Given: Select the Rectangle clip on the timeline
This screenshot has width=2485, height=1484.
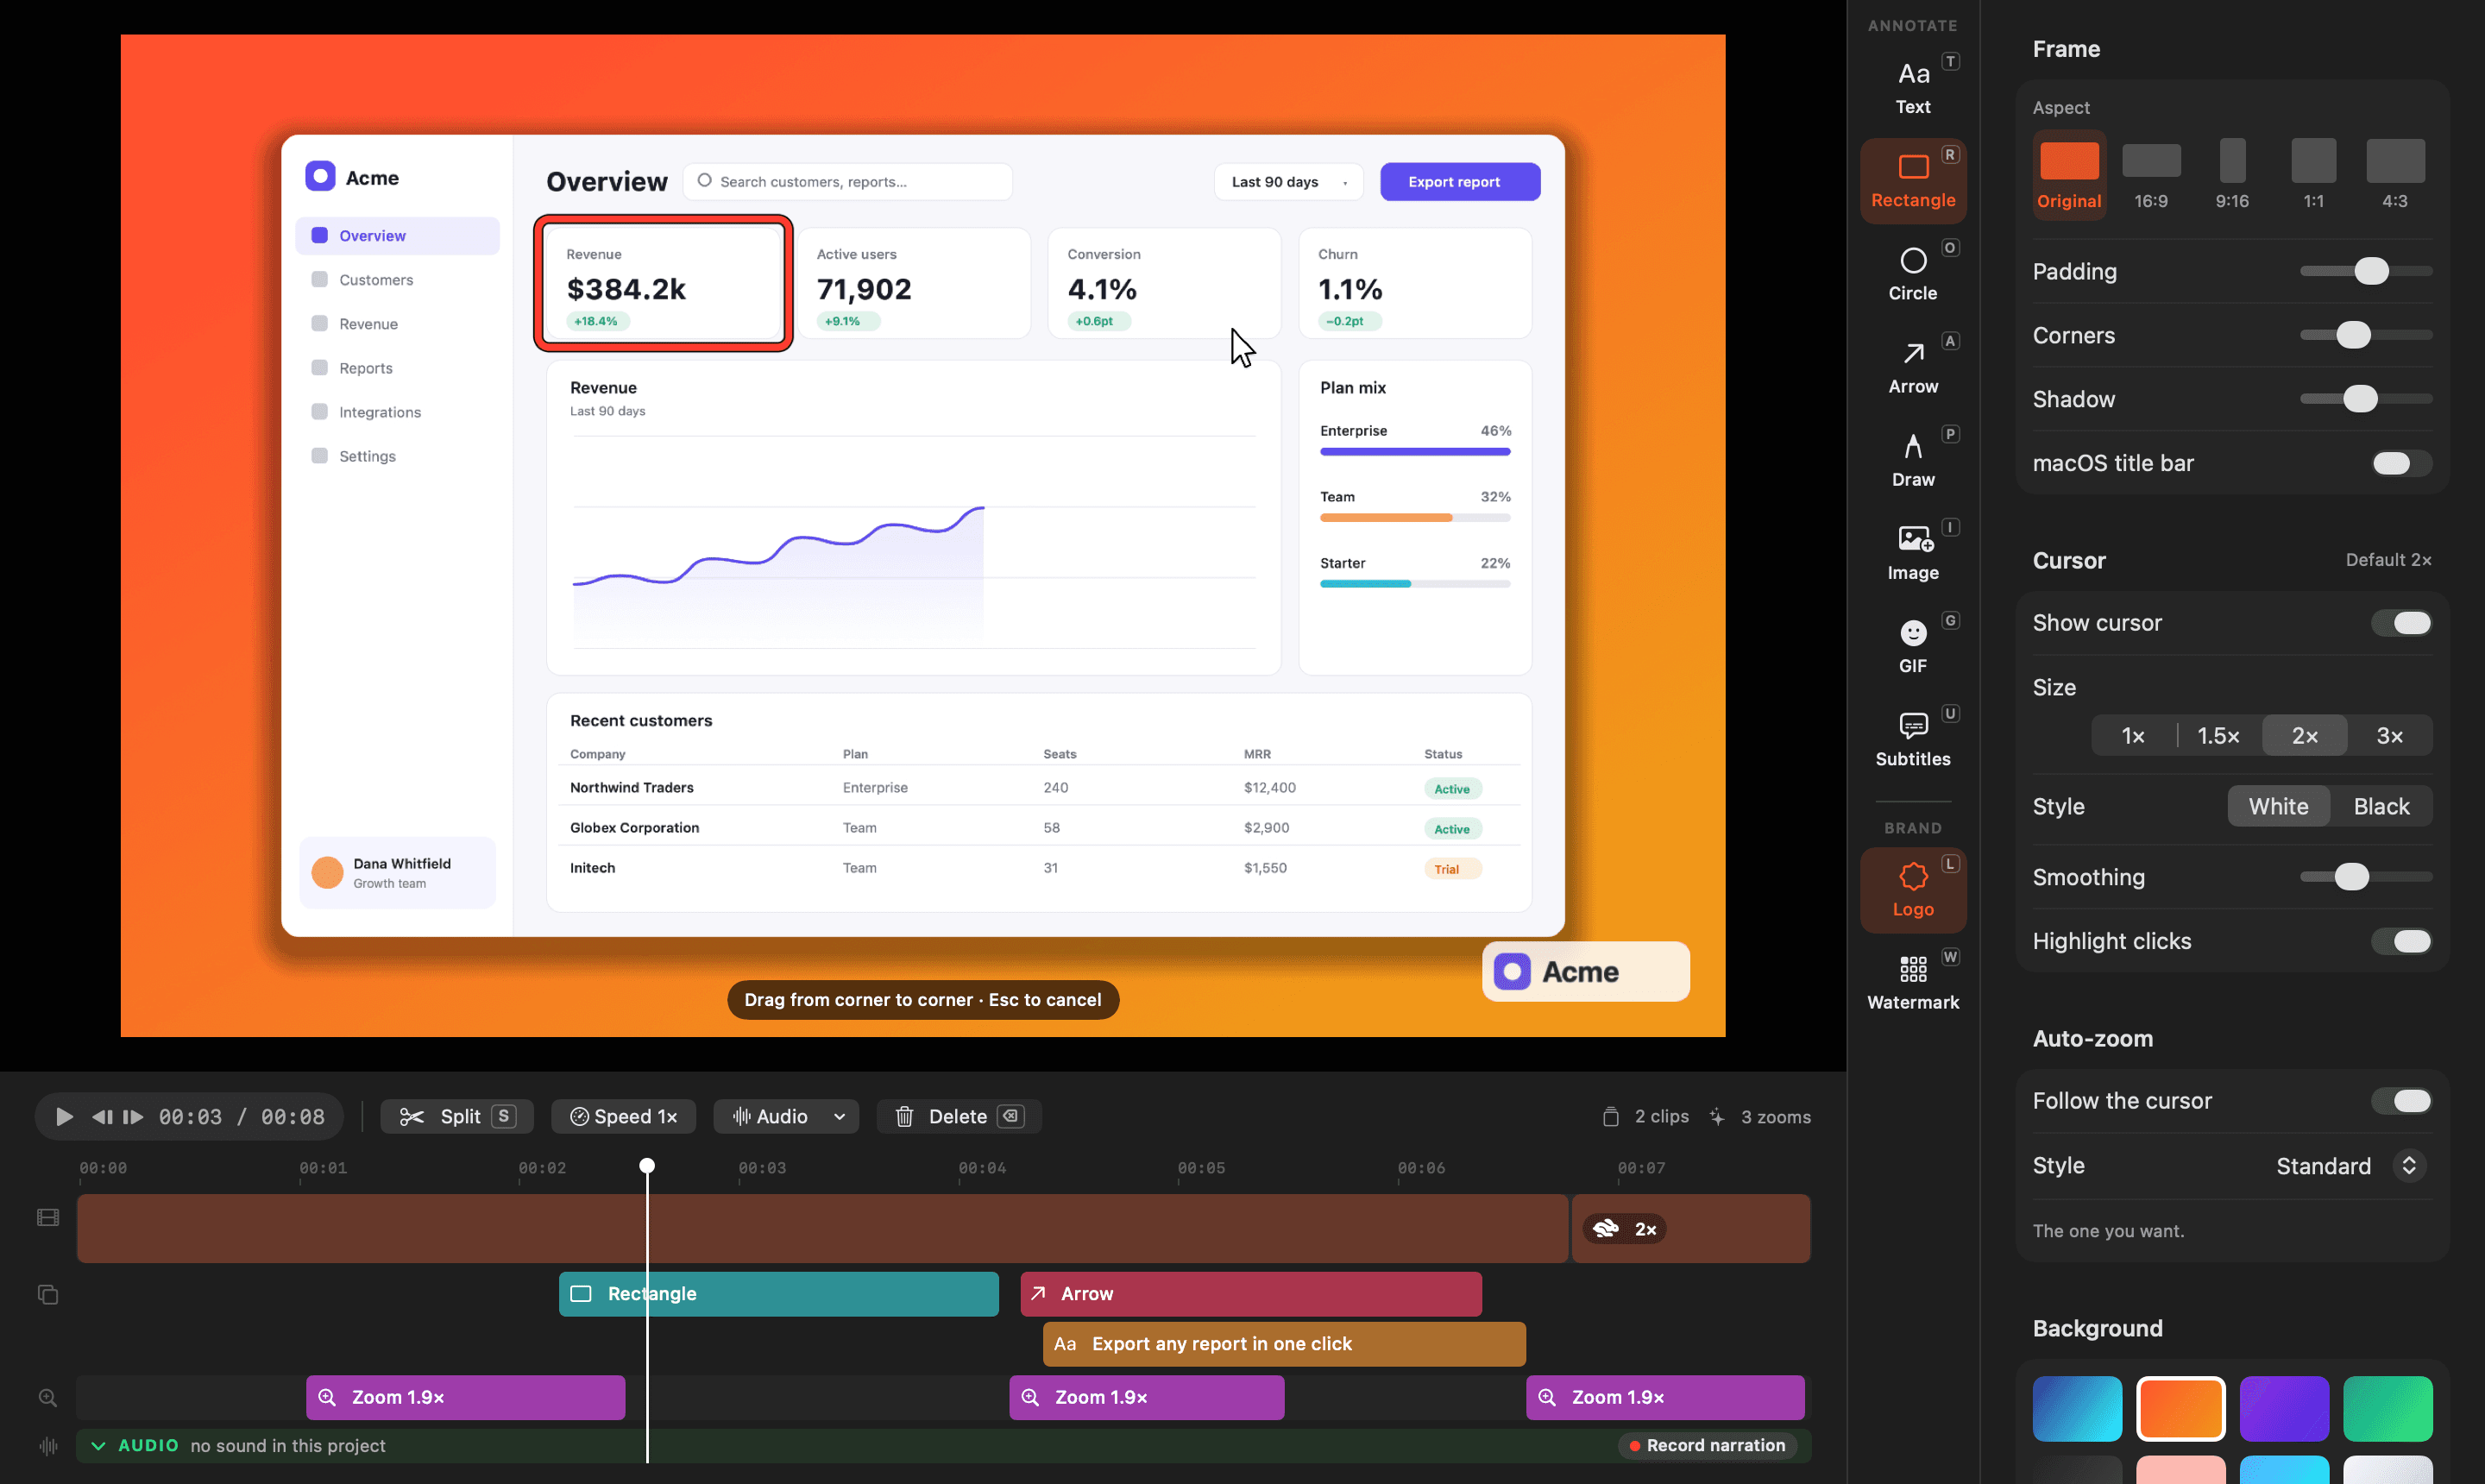Looking at the screenshot, I should click(779, 1294).
